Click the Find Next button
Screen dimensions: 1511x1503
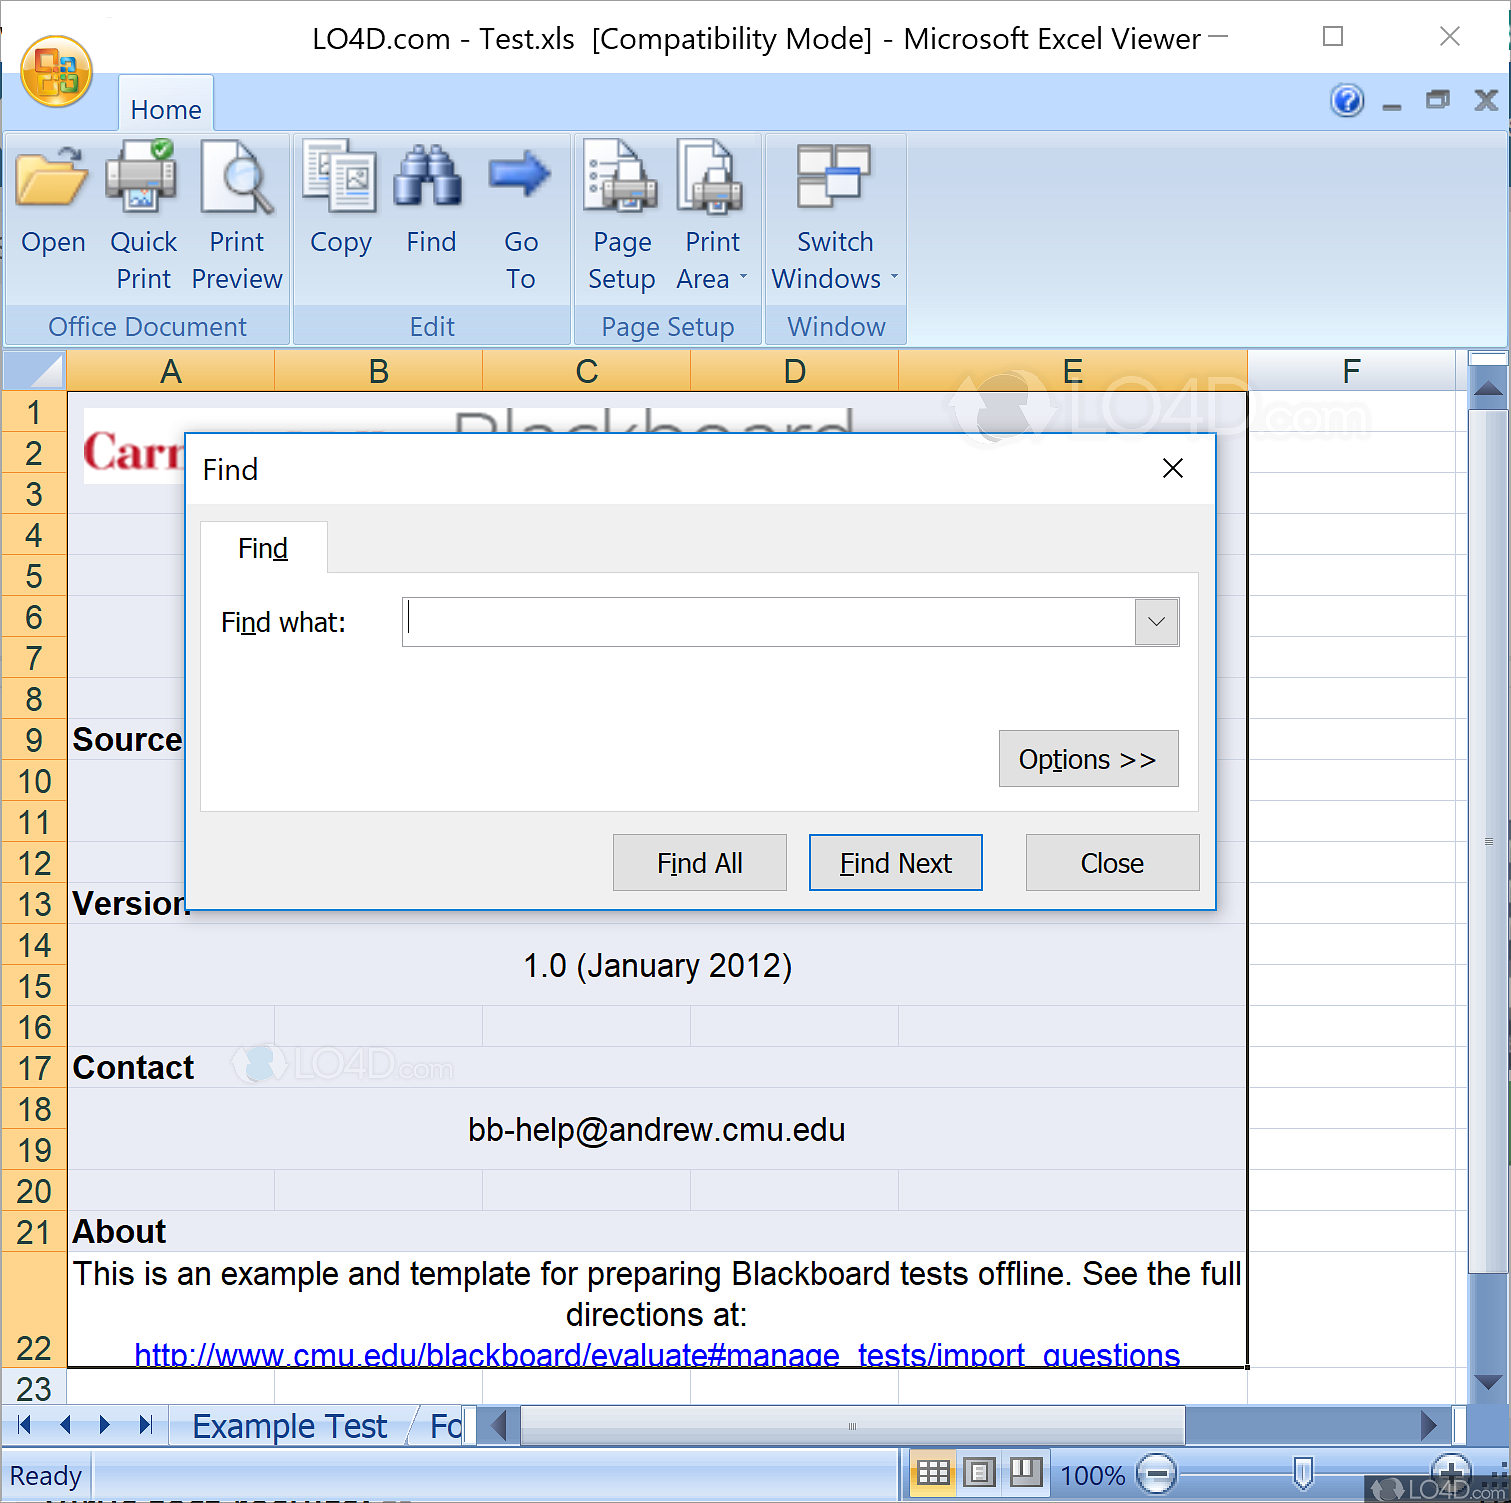click(x=895, y=863)
